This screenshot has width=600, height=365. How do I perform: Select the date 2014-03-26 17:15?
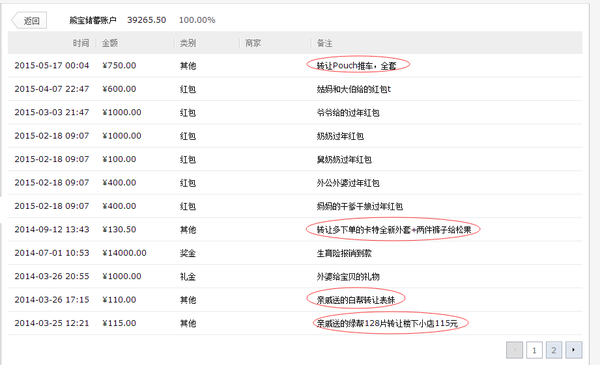click(x=52, y=300)
